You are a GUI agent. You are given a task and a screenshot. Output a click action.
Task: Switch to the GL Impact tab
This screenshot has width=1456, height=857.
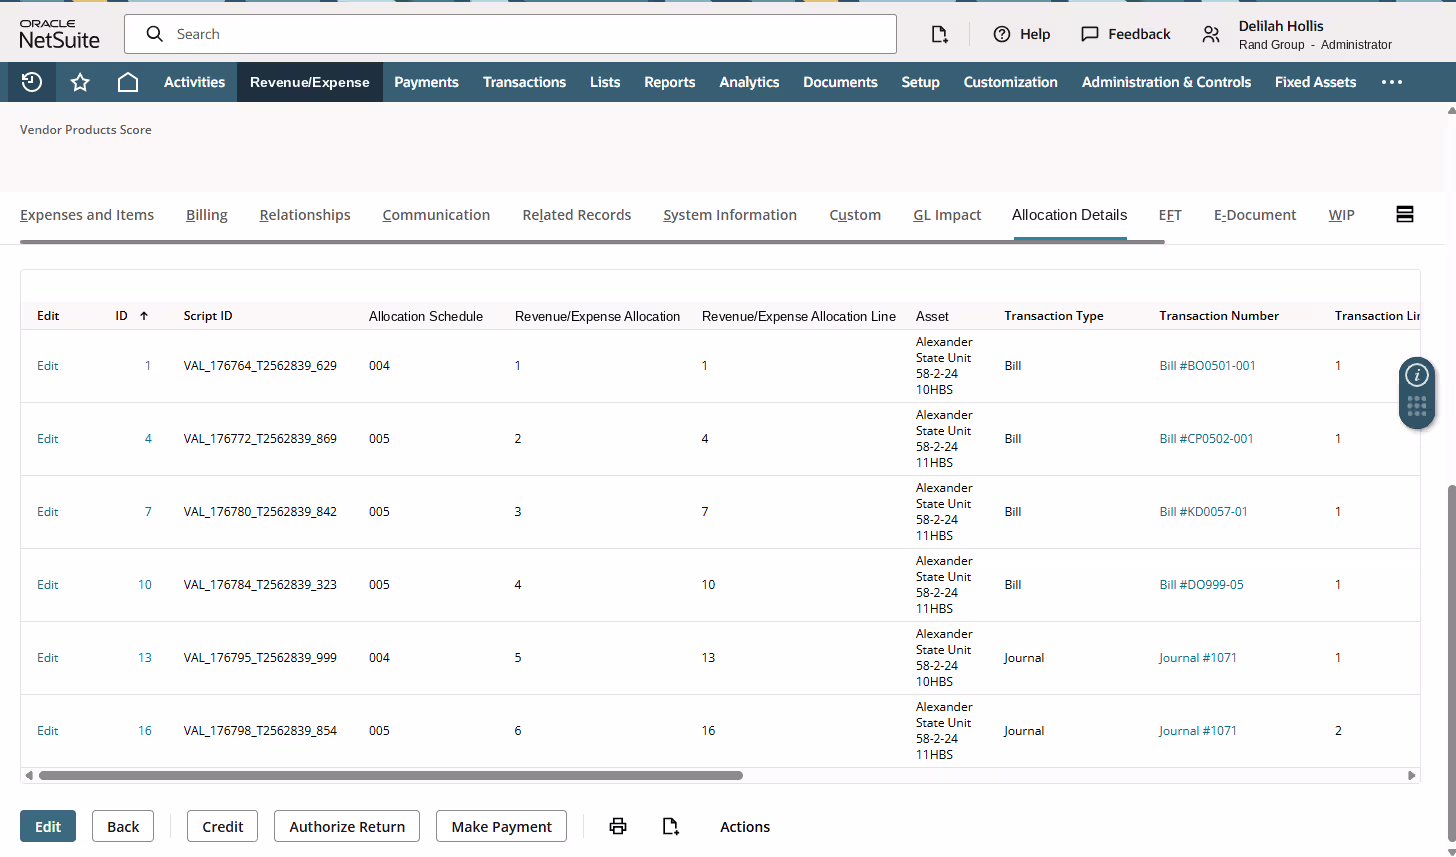click(x=947, y=215)
